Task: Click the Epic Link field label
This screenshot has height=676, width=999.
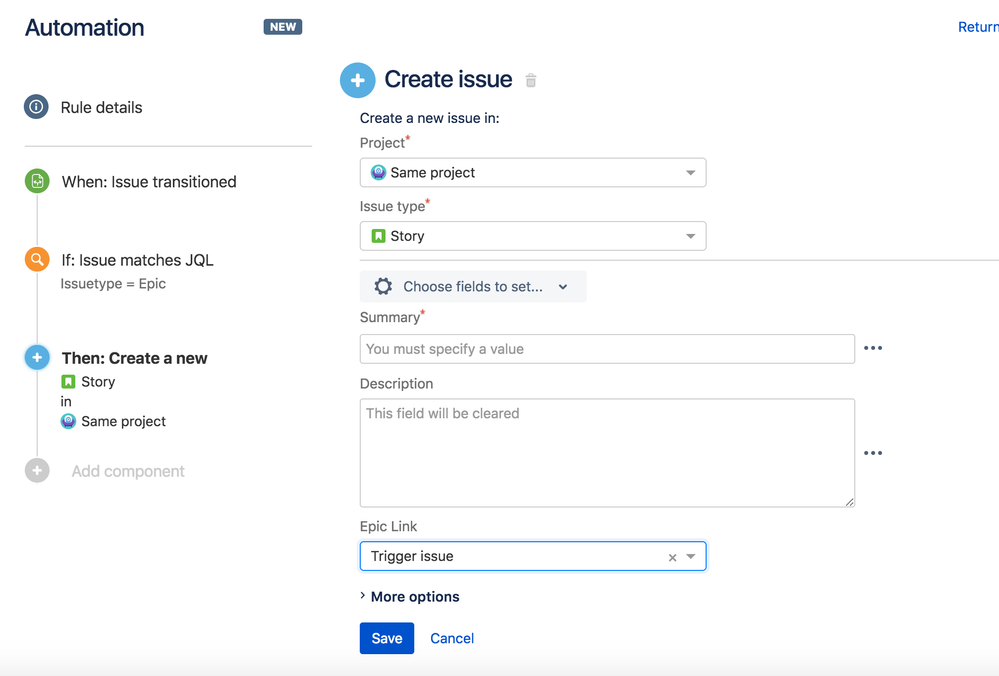Action: (389, 526)
